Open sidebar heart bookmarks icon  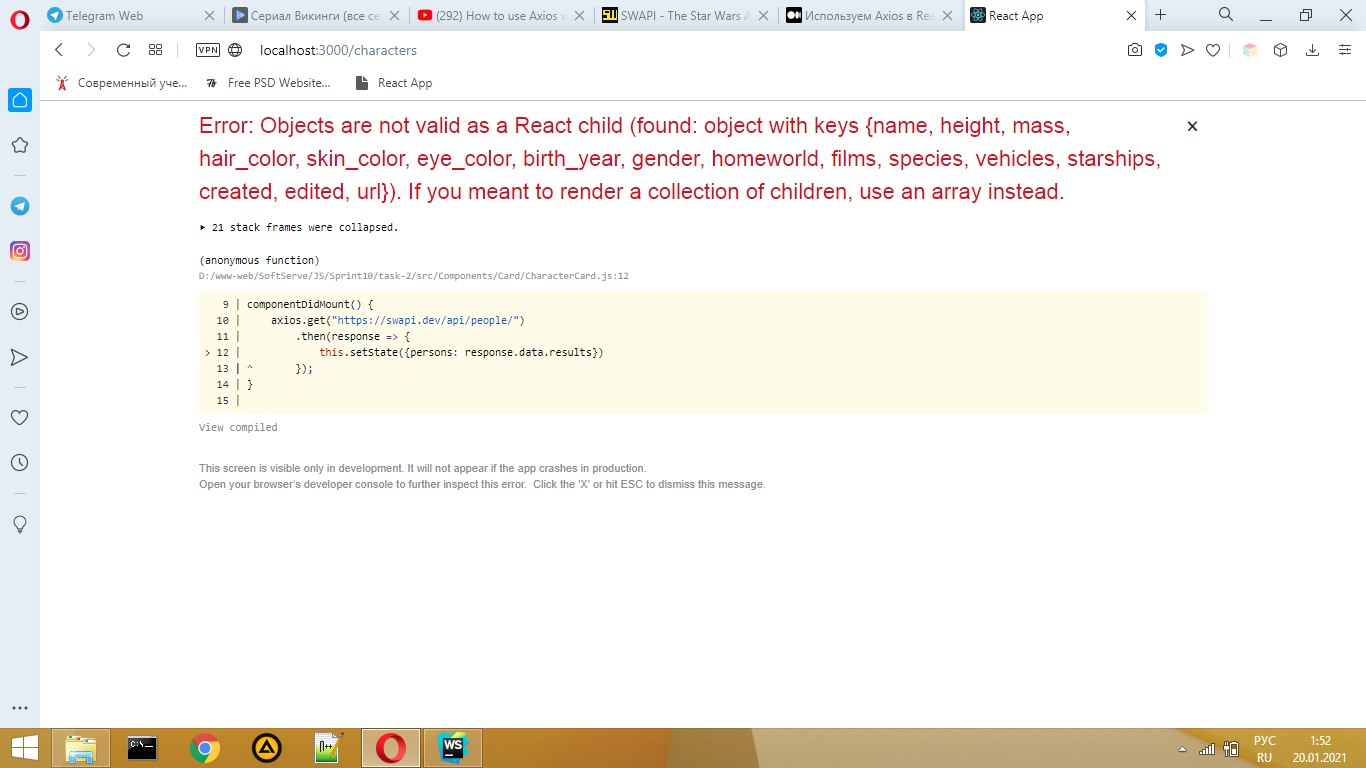pos(19,417)
